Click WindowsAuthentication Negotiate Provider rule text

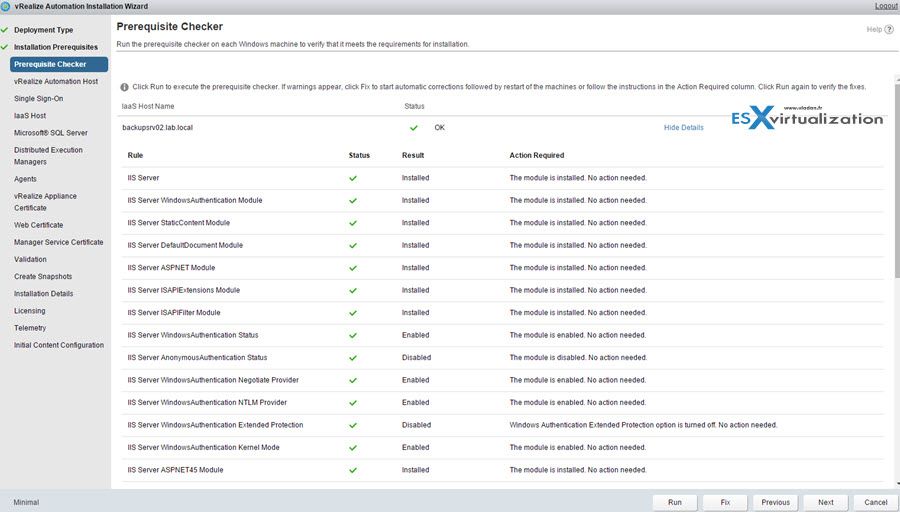[x=213, y=381]
